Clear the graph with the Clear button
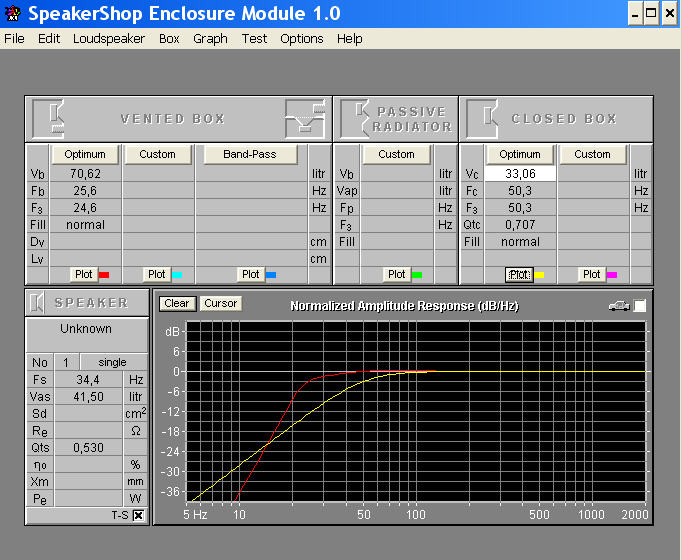The width and height of the screenshot is (682, 560). click(x=177, y=303)
